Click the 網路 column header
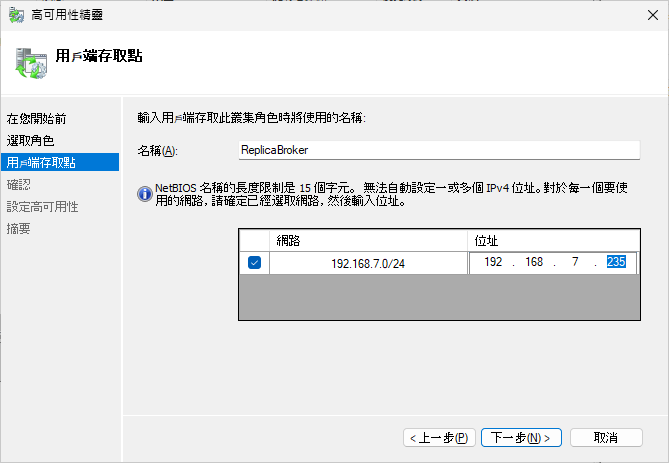 click(x=368, y=241)
